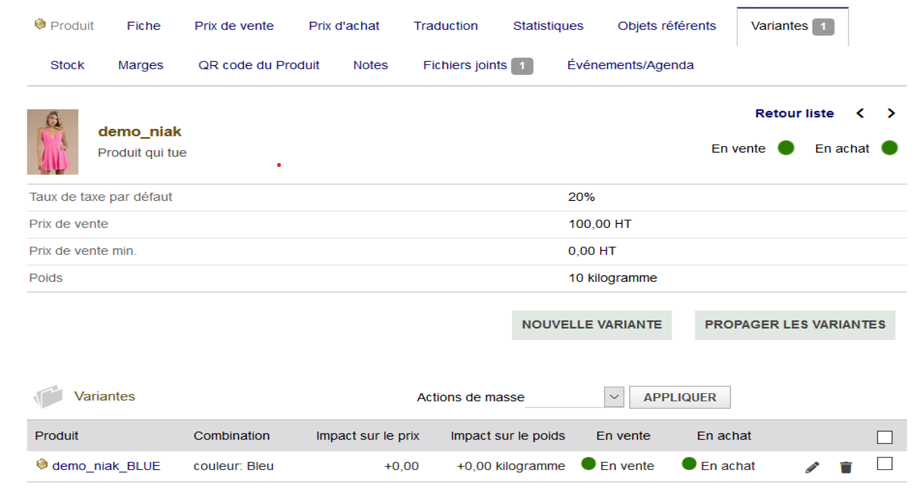The image size is (914, 501).
Task: Go to next product with right arrow
Action: pos(891,113)
